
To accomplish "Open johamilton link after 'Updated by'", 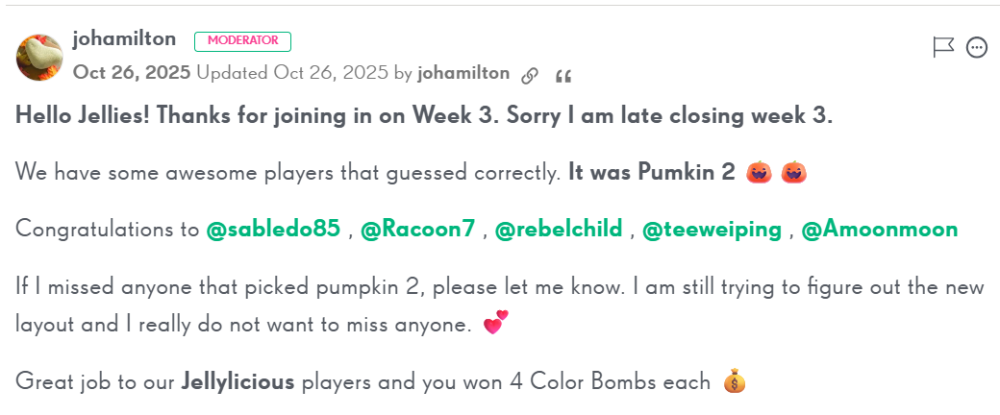I will tap(464, 73).
